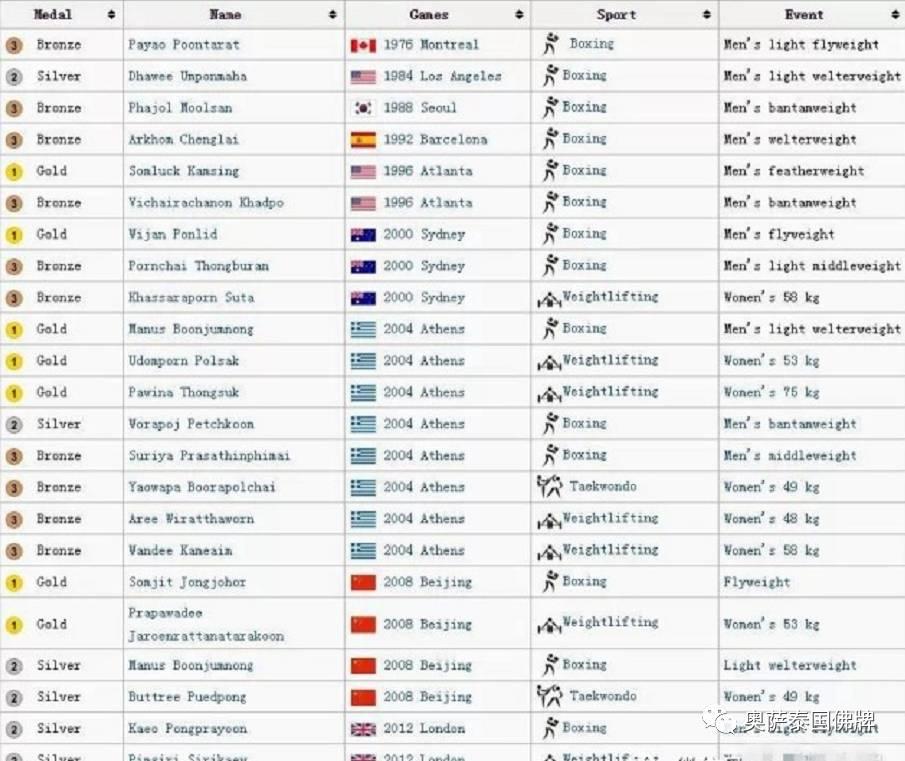This screenshot has width=905, height=761.
Task: Sort the table by Medal column arrows
Action: click(x=110, y=15)
